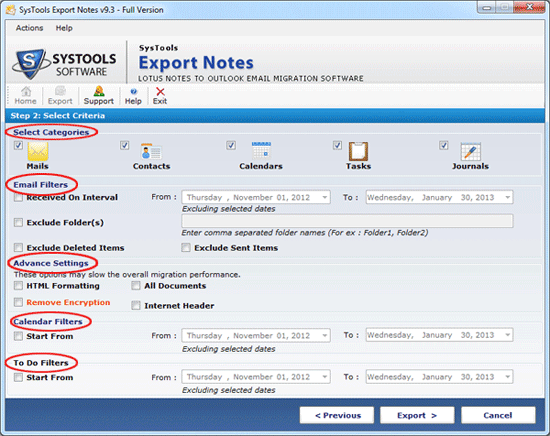Screen dimensions: 550x436
Task: Open the Actions menu
Action: [x=29, y=28]
